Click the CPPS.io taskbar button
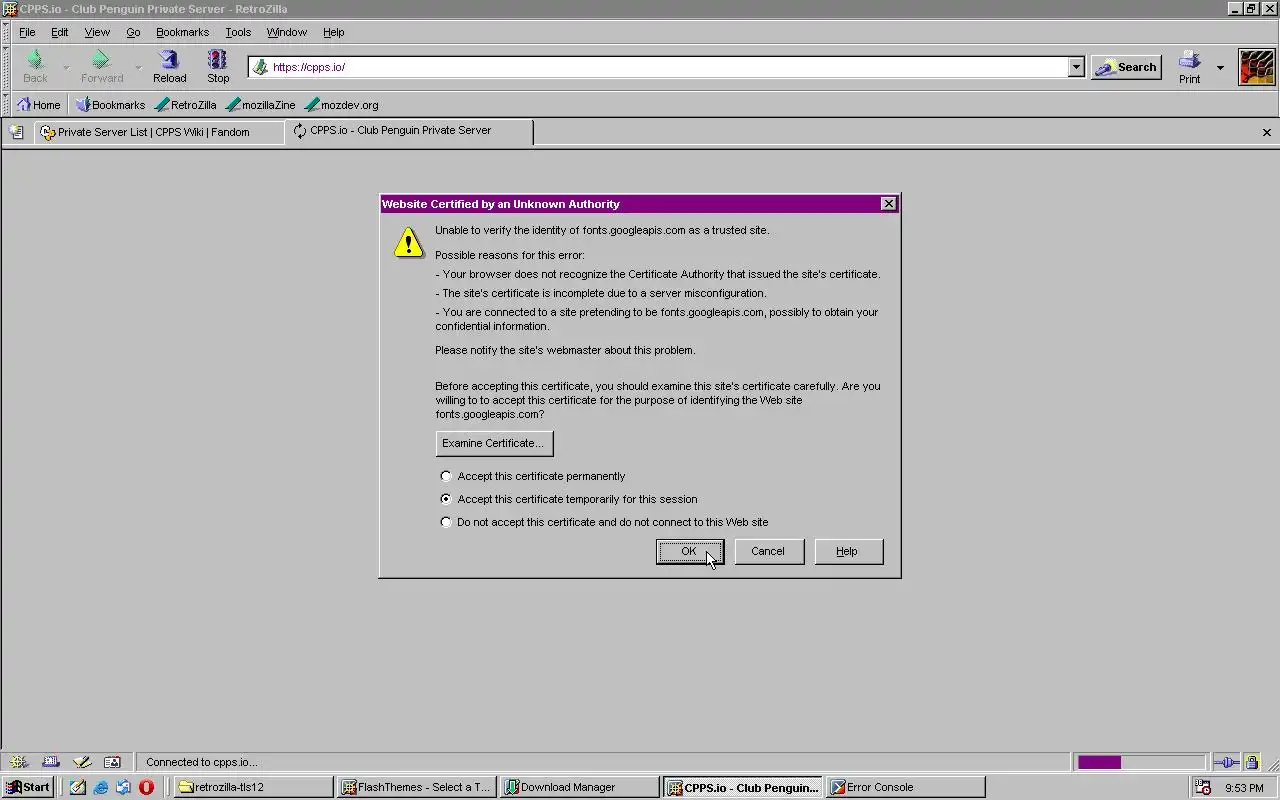1280x800 pixels. point(743,787)
